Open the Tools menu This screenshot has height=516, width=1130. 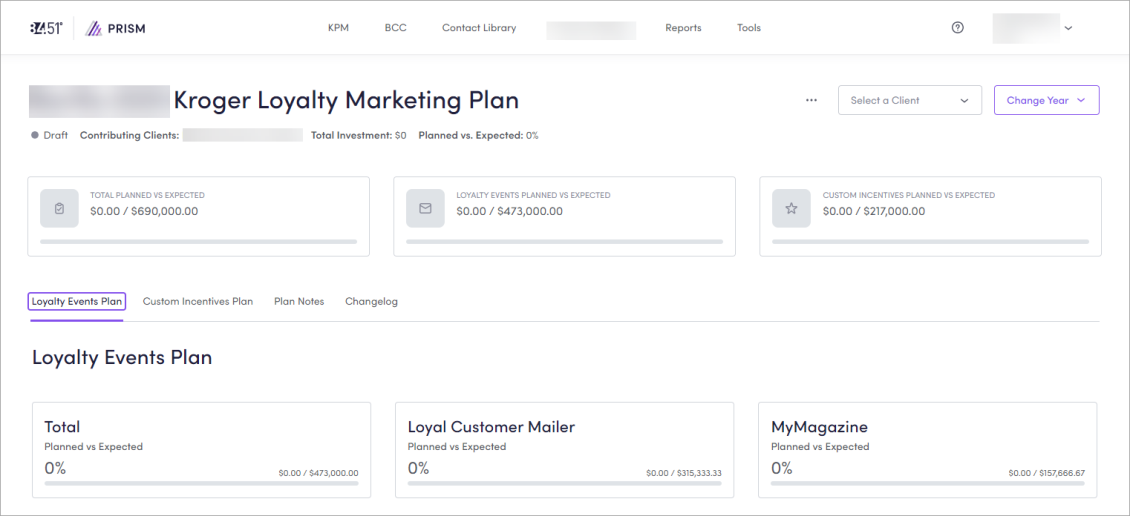click(749, 28)
